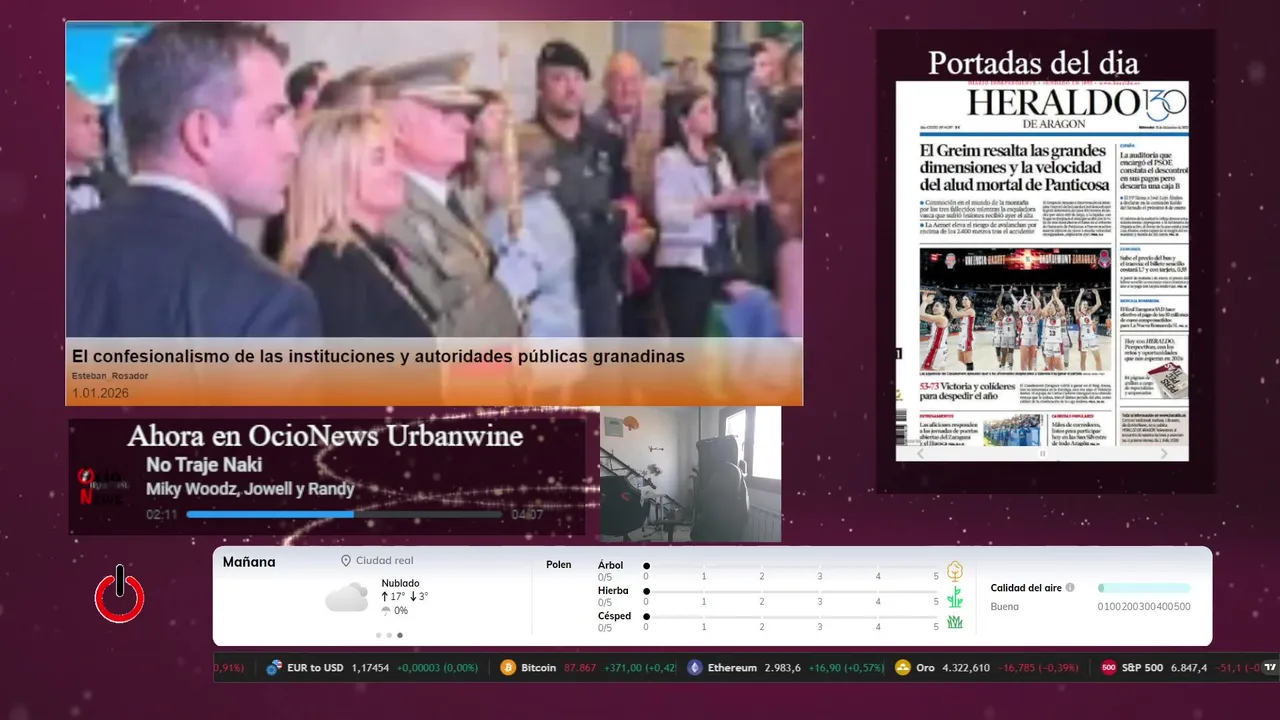Click the tree pollen icon for Árbol

pyautogui.click(x=955, y=571)
